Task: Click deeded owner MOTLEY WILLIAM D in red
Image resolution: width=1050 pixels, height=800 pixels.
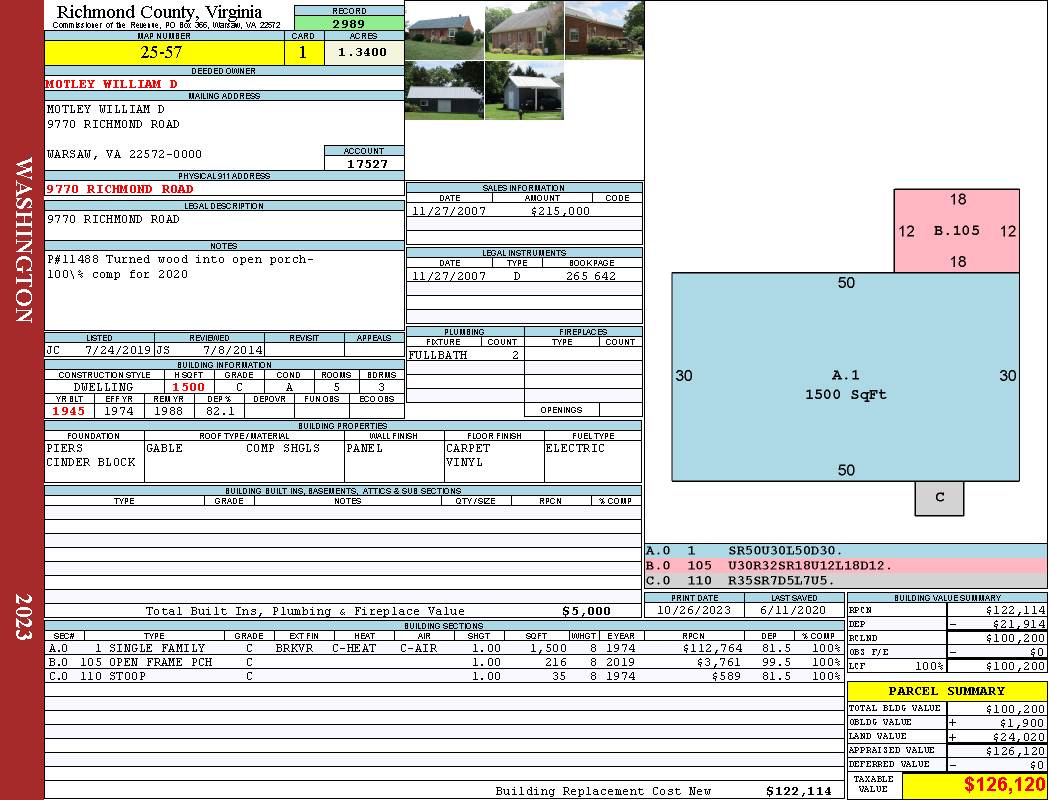Action: click(x=111, y=84)
